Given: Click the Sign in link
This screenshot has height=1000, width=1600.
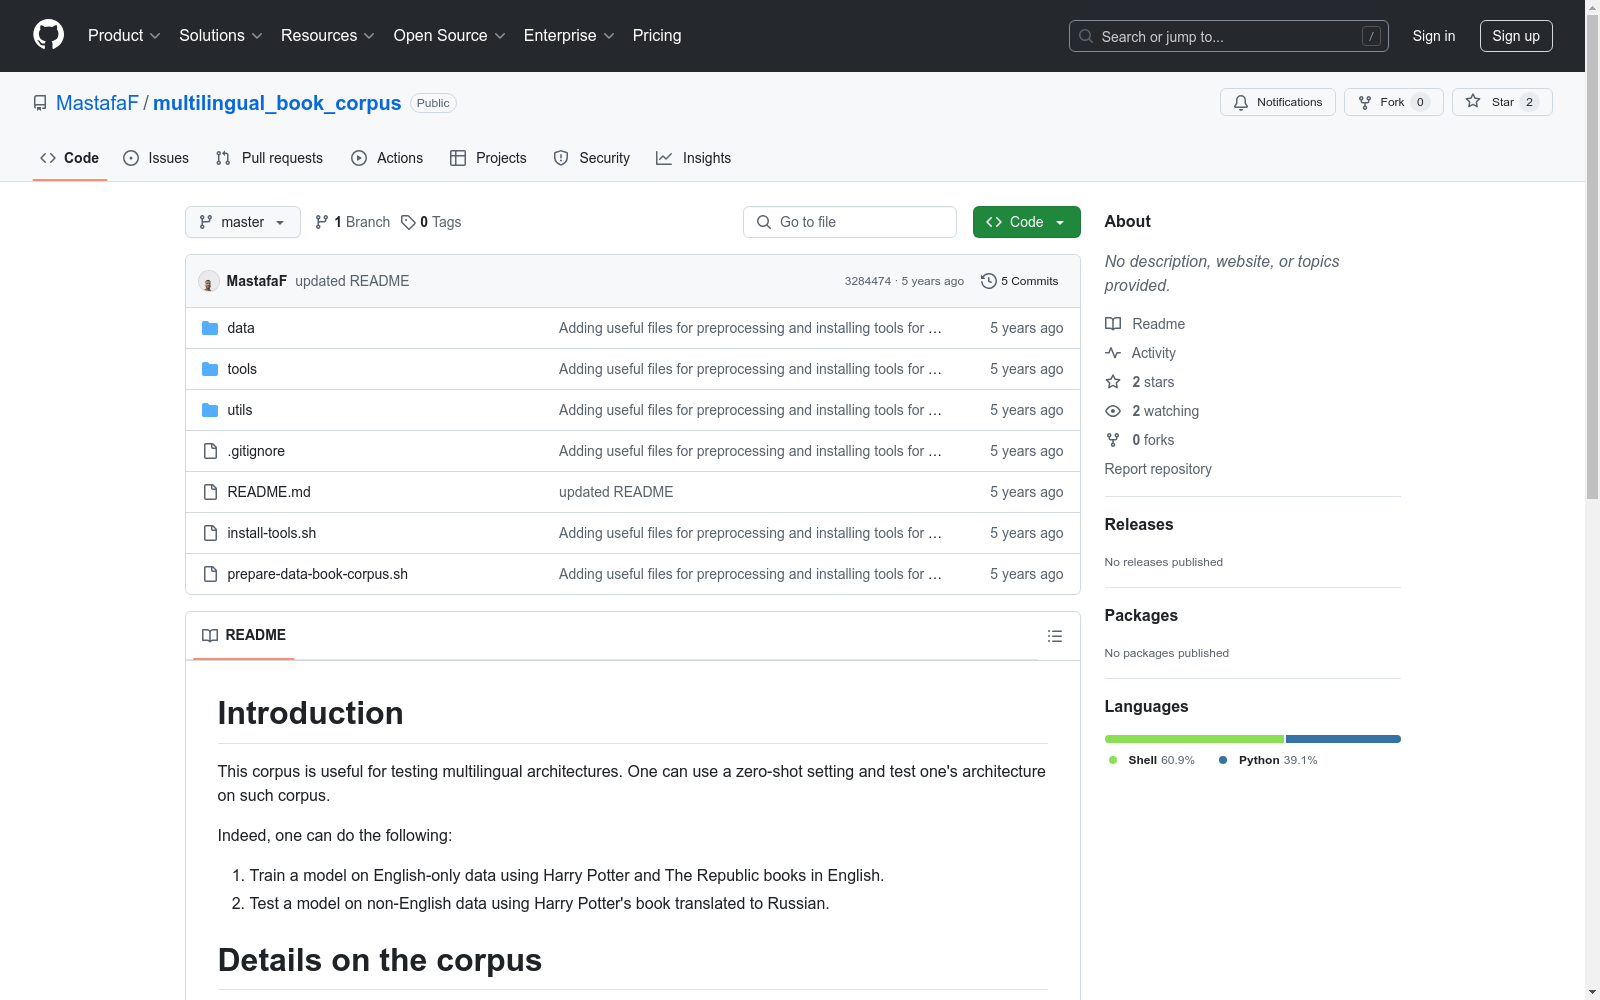Looking at the screenshot, I should pos(1434,36).
